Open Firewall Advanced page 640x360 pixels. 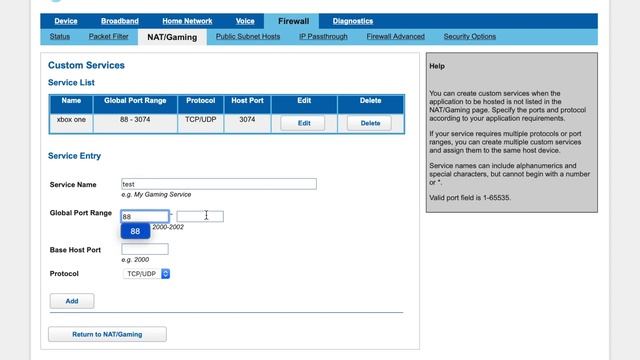click(x=396, y=36)
